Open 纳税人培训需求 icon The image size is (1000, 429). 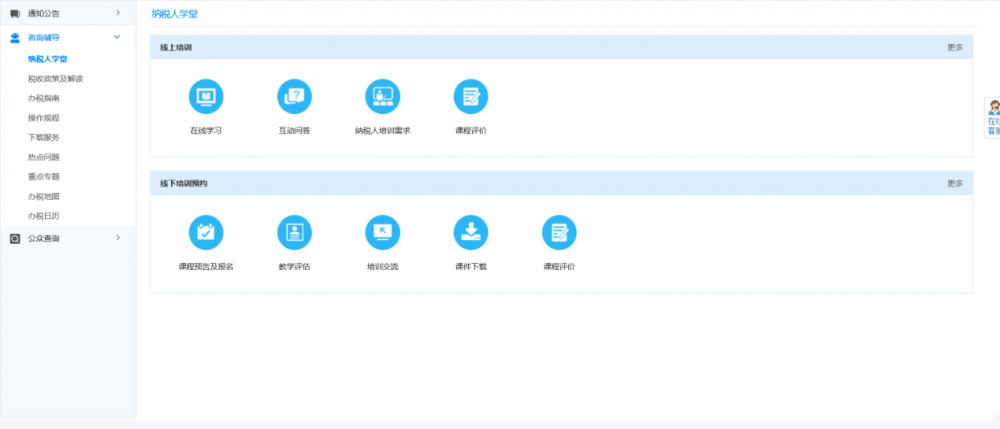click(x=382, y=97)
